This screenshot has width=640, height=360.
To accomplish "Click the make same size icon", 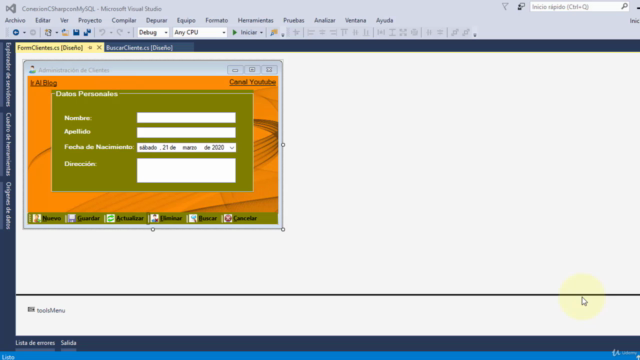I will (x=403, y=32).
